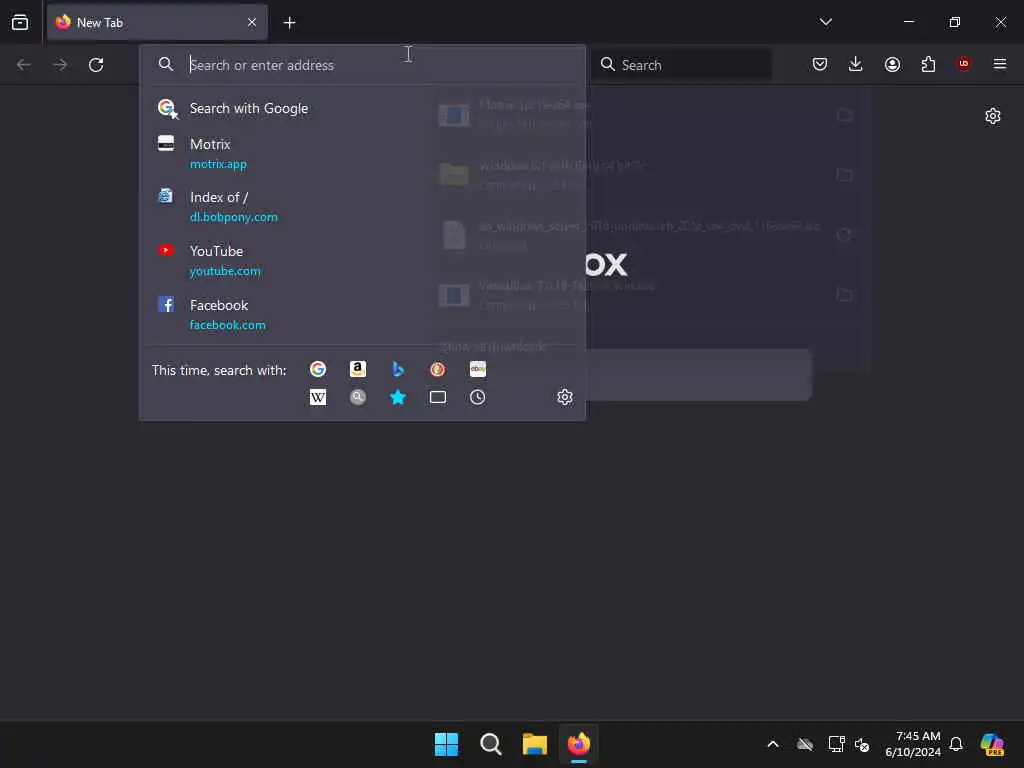Image resolution: width=1024 pixels, height=768 pixels.
Task: Open search settings gear in dropdown
Action: point(565,397)
